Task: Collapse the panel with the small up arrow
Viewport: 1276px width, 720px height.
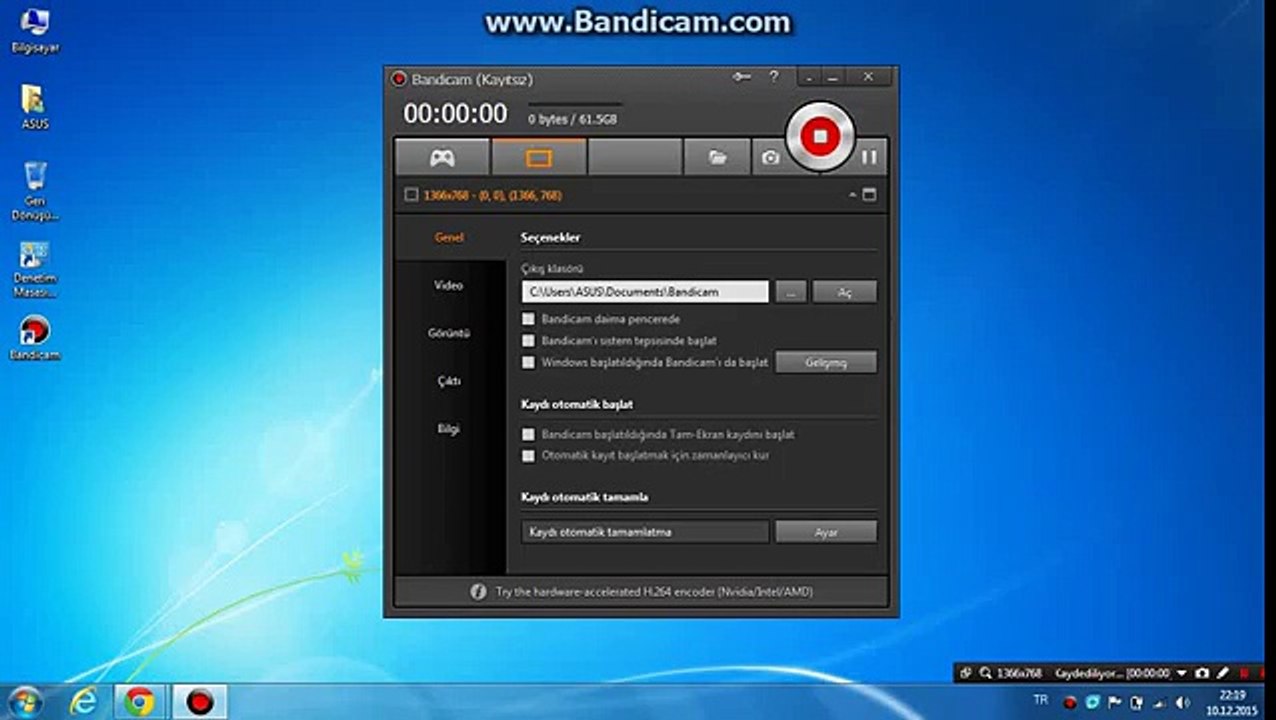Action: [853, 195]
